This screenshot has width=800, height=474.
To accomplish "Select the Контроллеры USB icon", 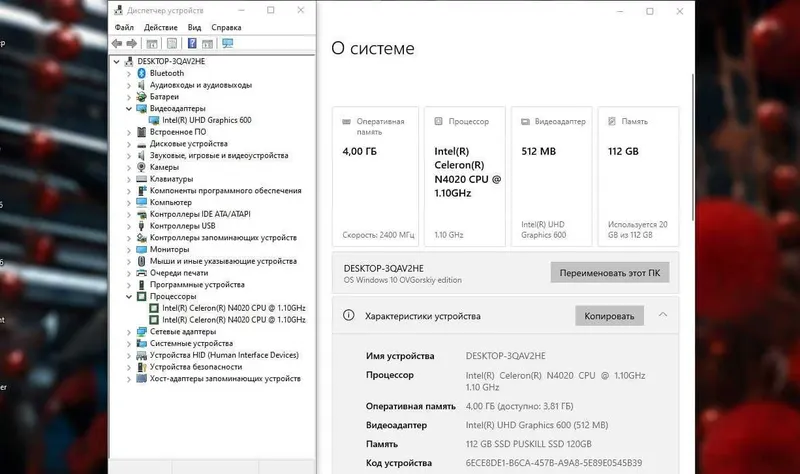I will click(142, 226).
